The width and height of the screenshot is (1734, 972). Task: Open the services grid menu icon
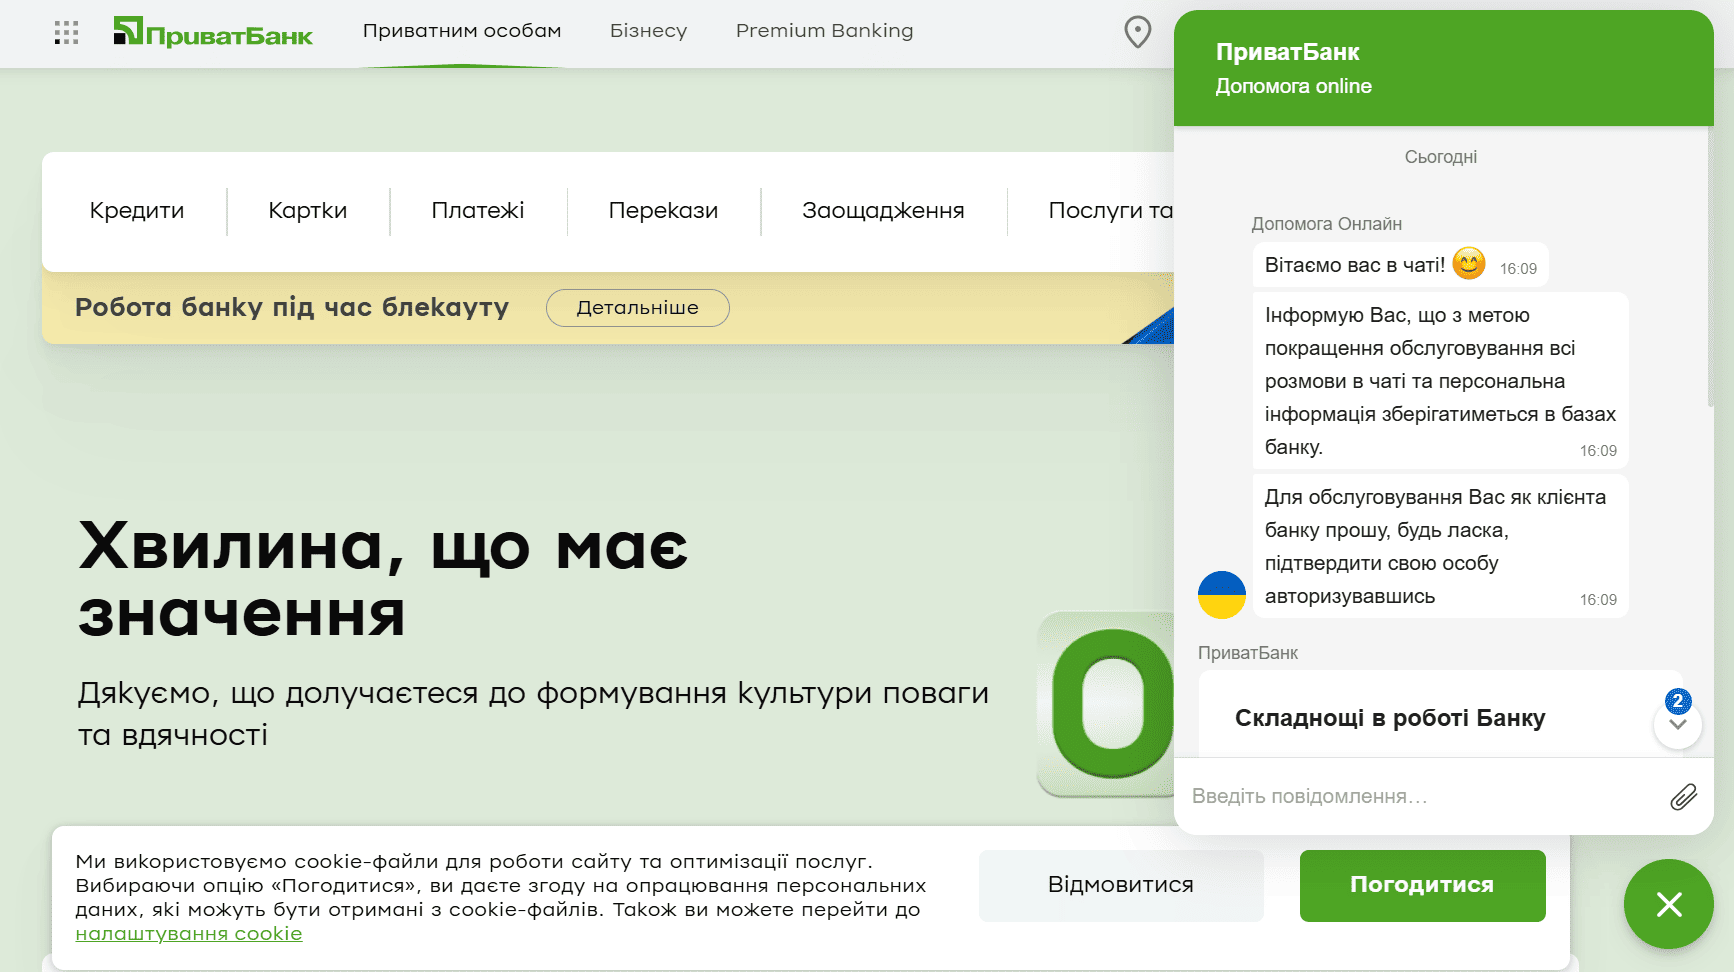(66, 33)
